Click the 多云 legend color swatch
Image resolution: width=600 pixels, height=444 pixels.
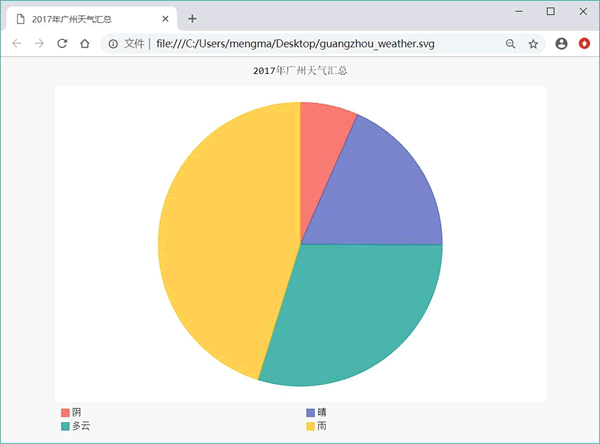65,426
